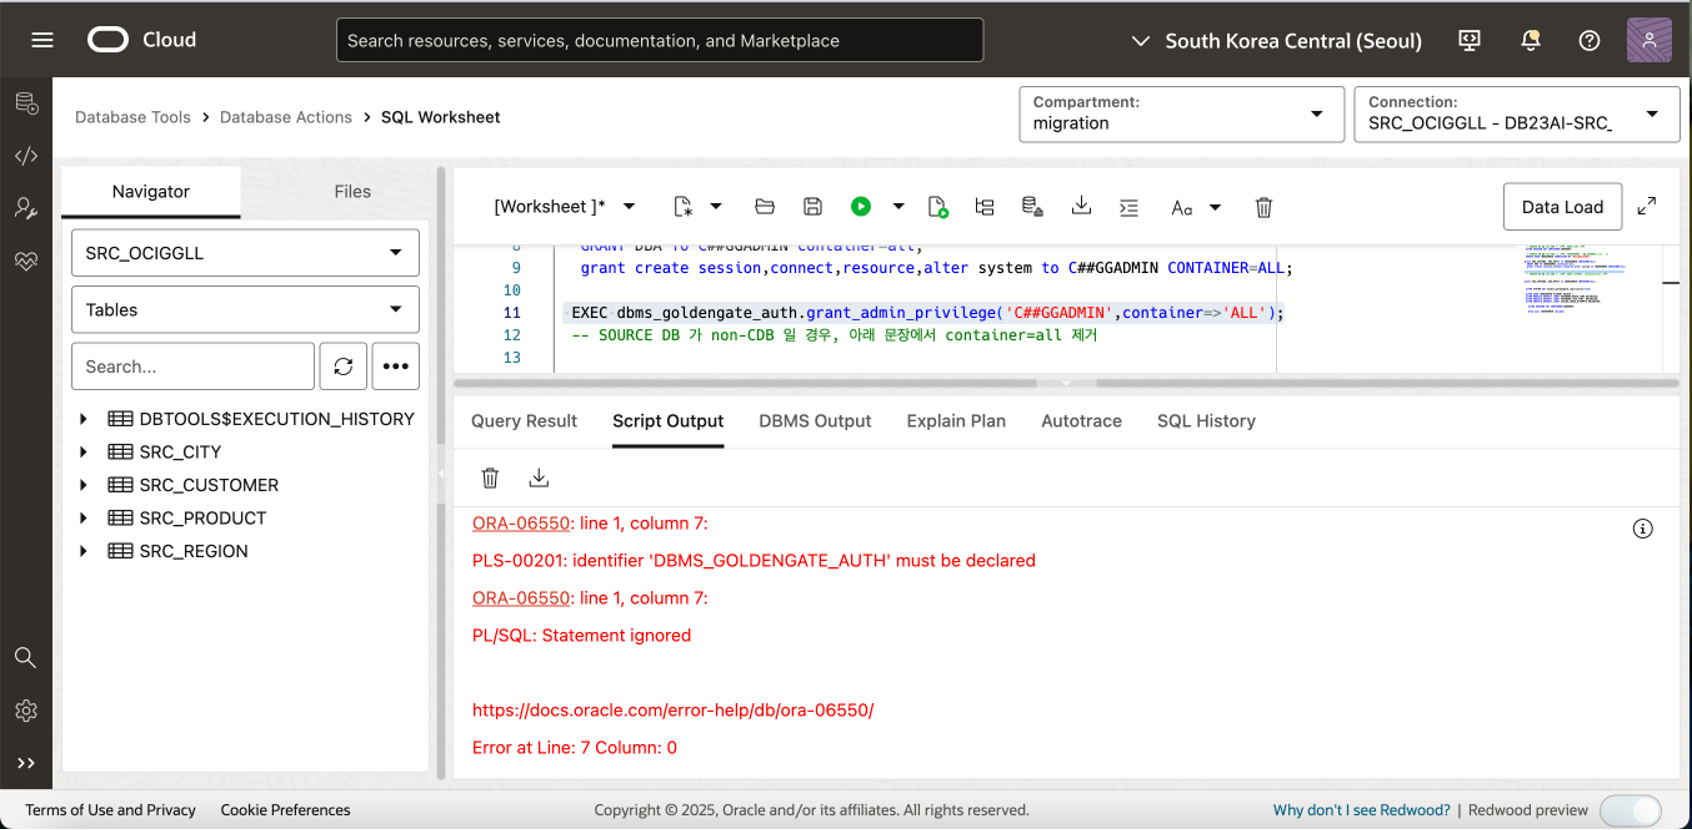Open the sidebar search magnifier icon
Viewport: 1692px width, 830px height.
(26, 657)
